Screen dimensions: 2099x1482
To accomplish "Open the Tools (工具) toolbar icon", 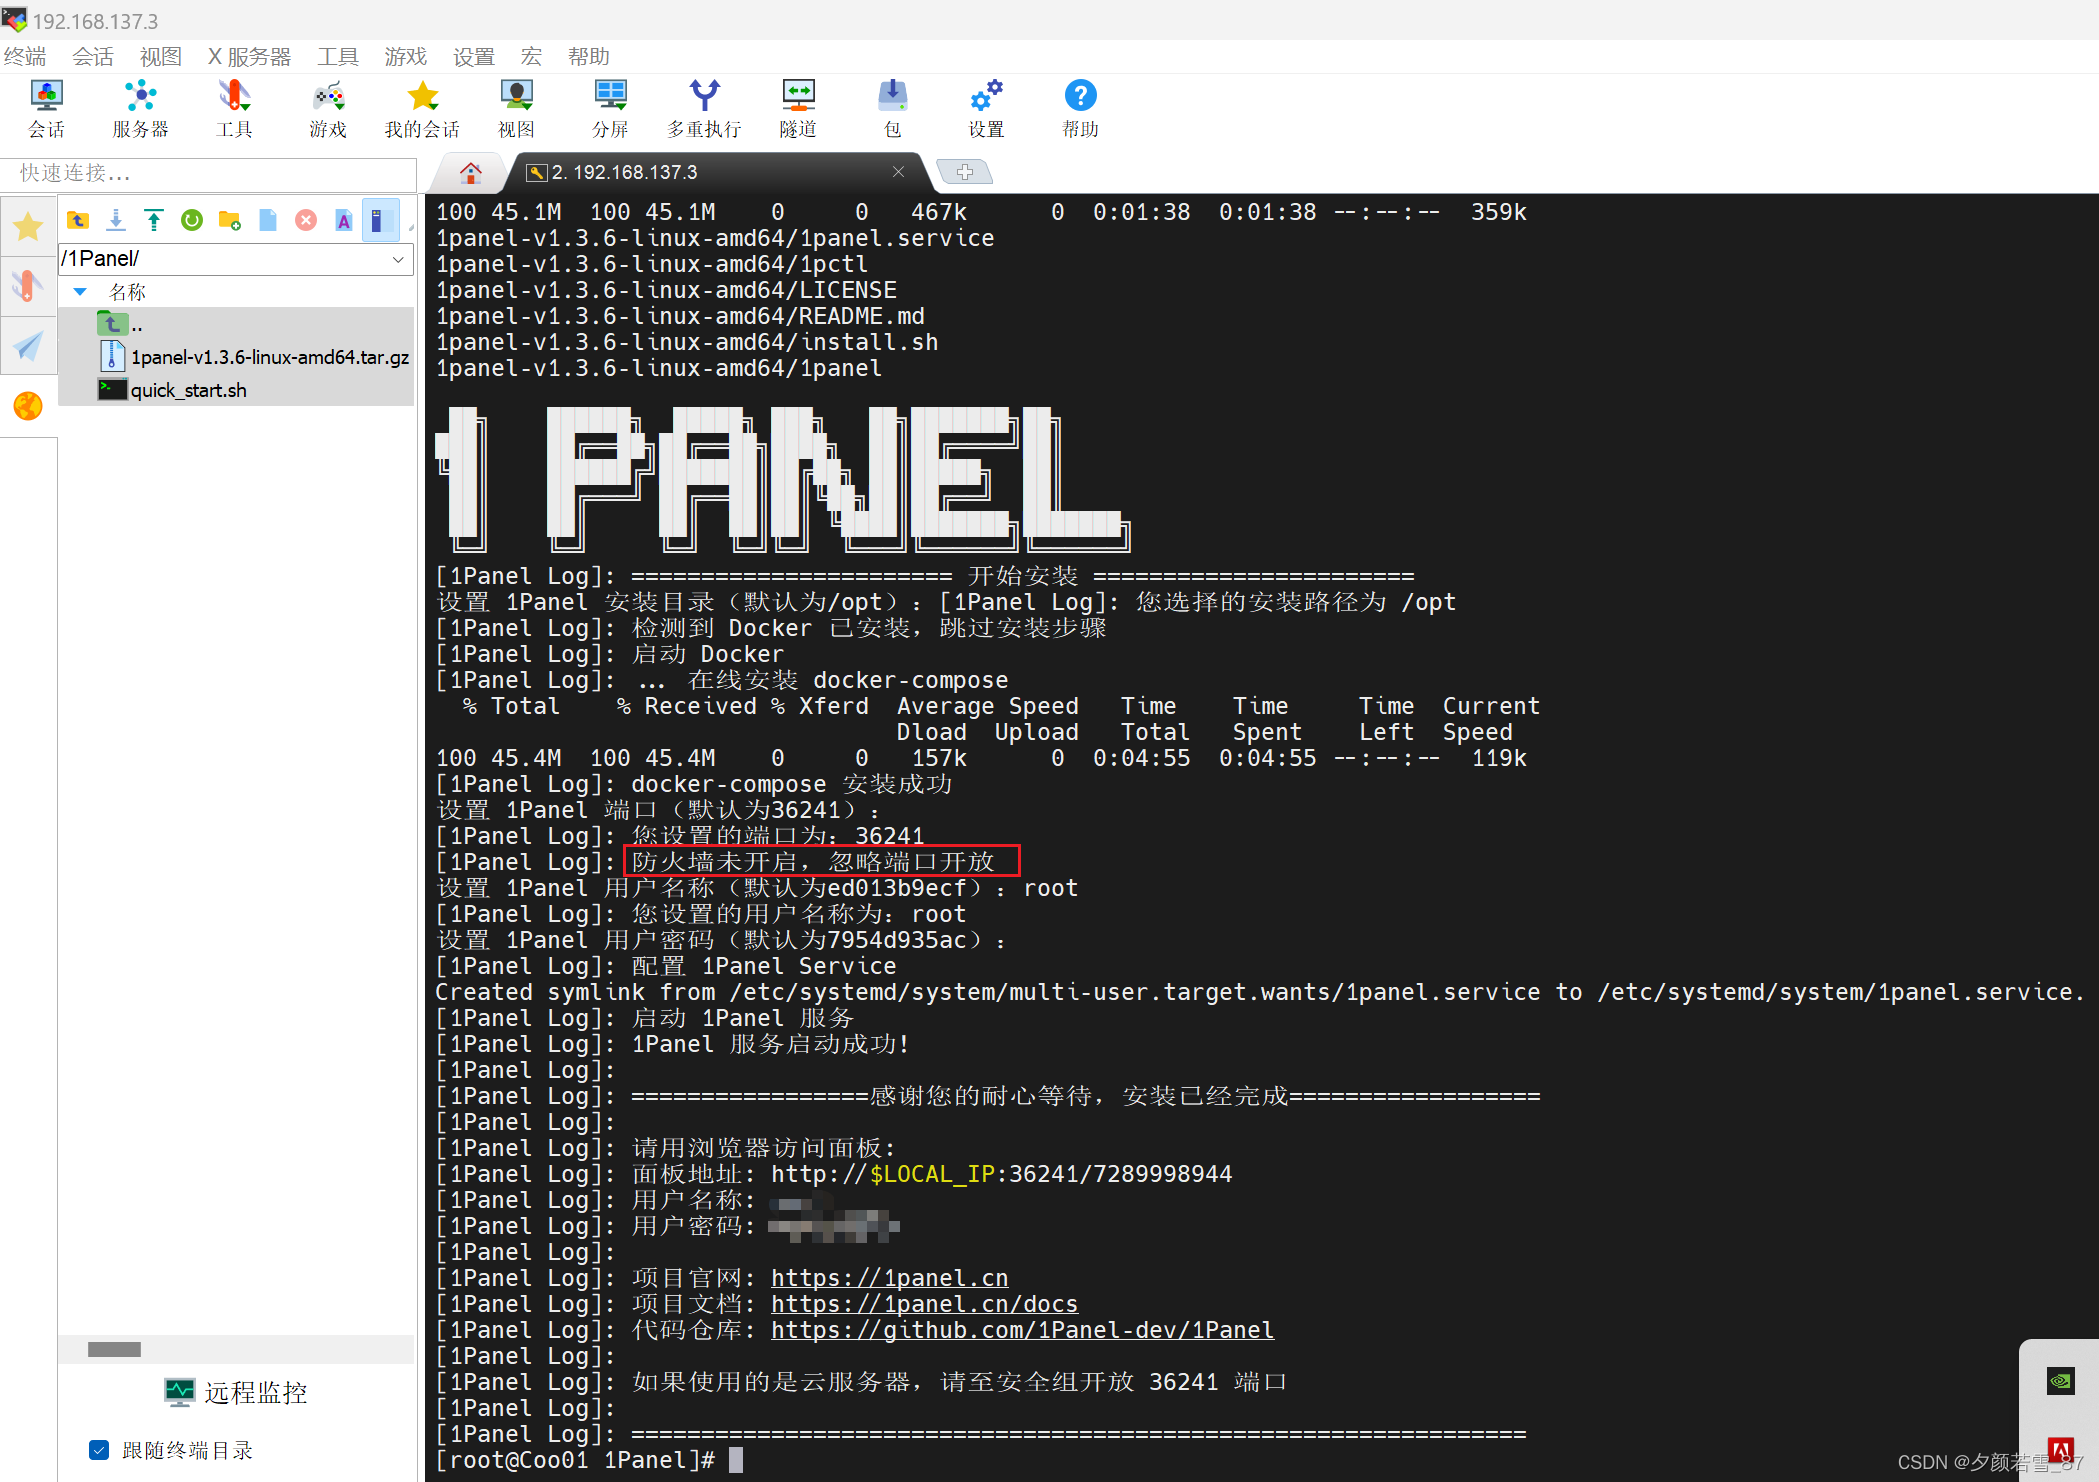I will [x=234, y=108].
